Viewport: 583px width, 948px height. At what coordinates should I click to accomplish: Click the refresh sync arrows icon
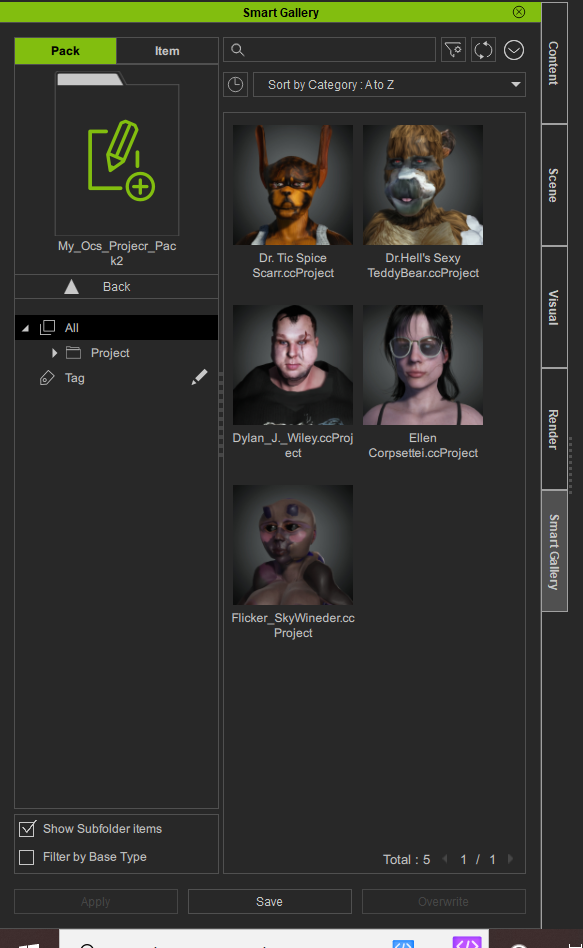click(x=483, y=50)
